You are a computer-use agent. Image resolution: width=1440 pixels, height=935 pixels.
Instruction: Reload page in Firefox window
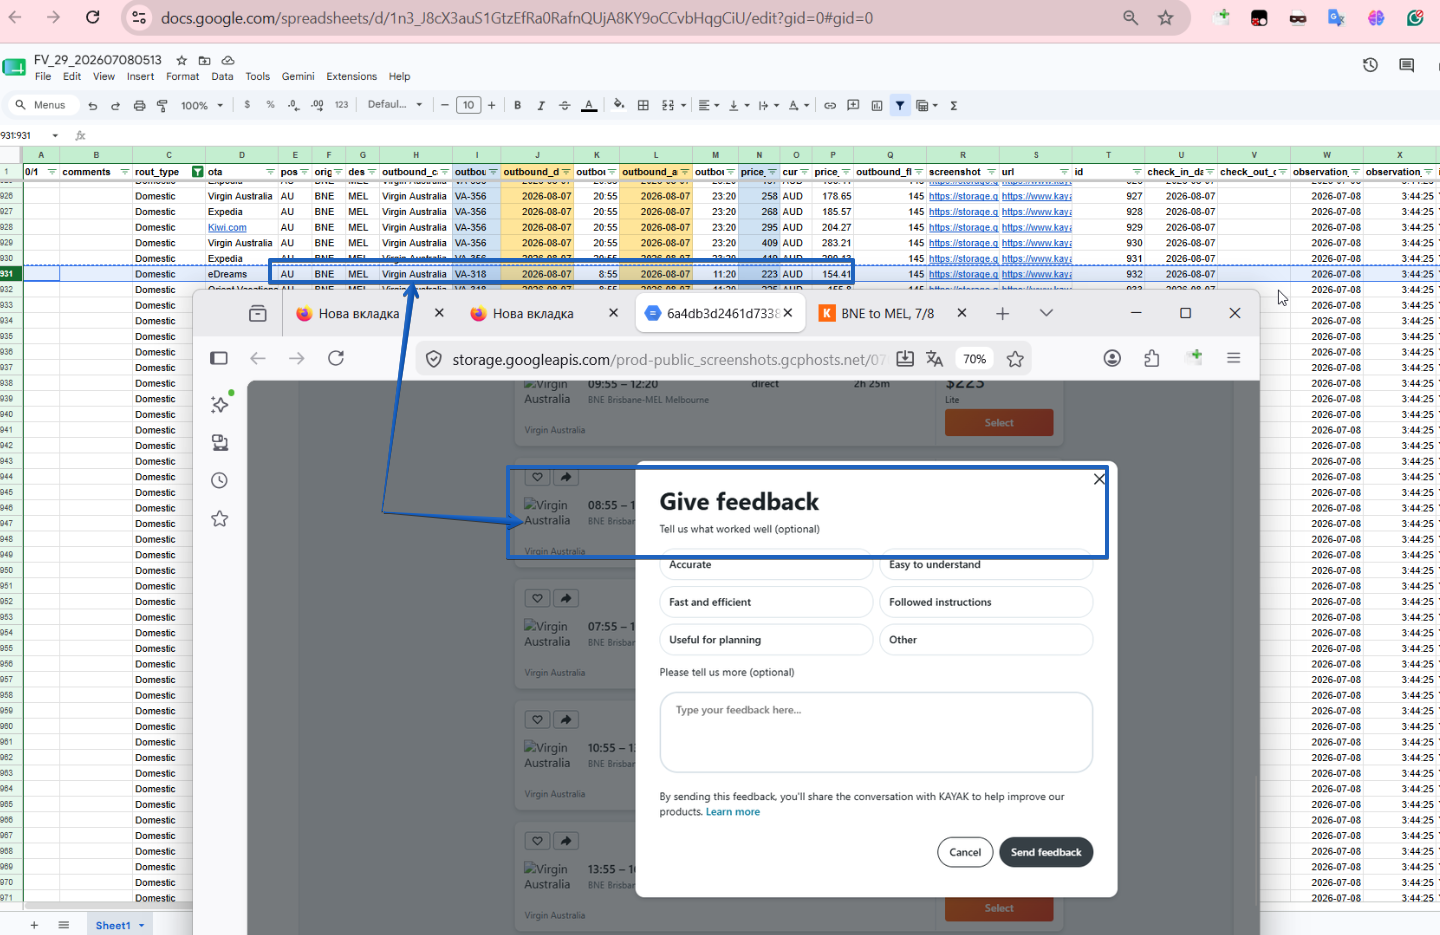[x=336, y=358]
